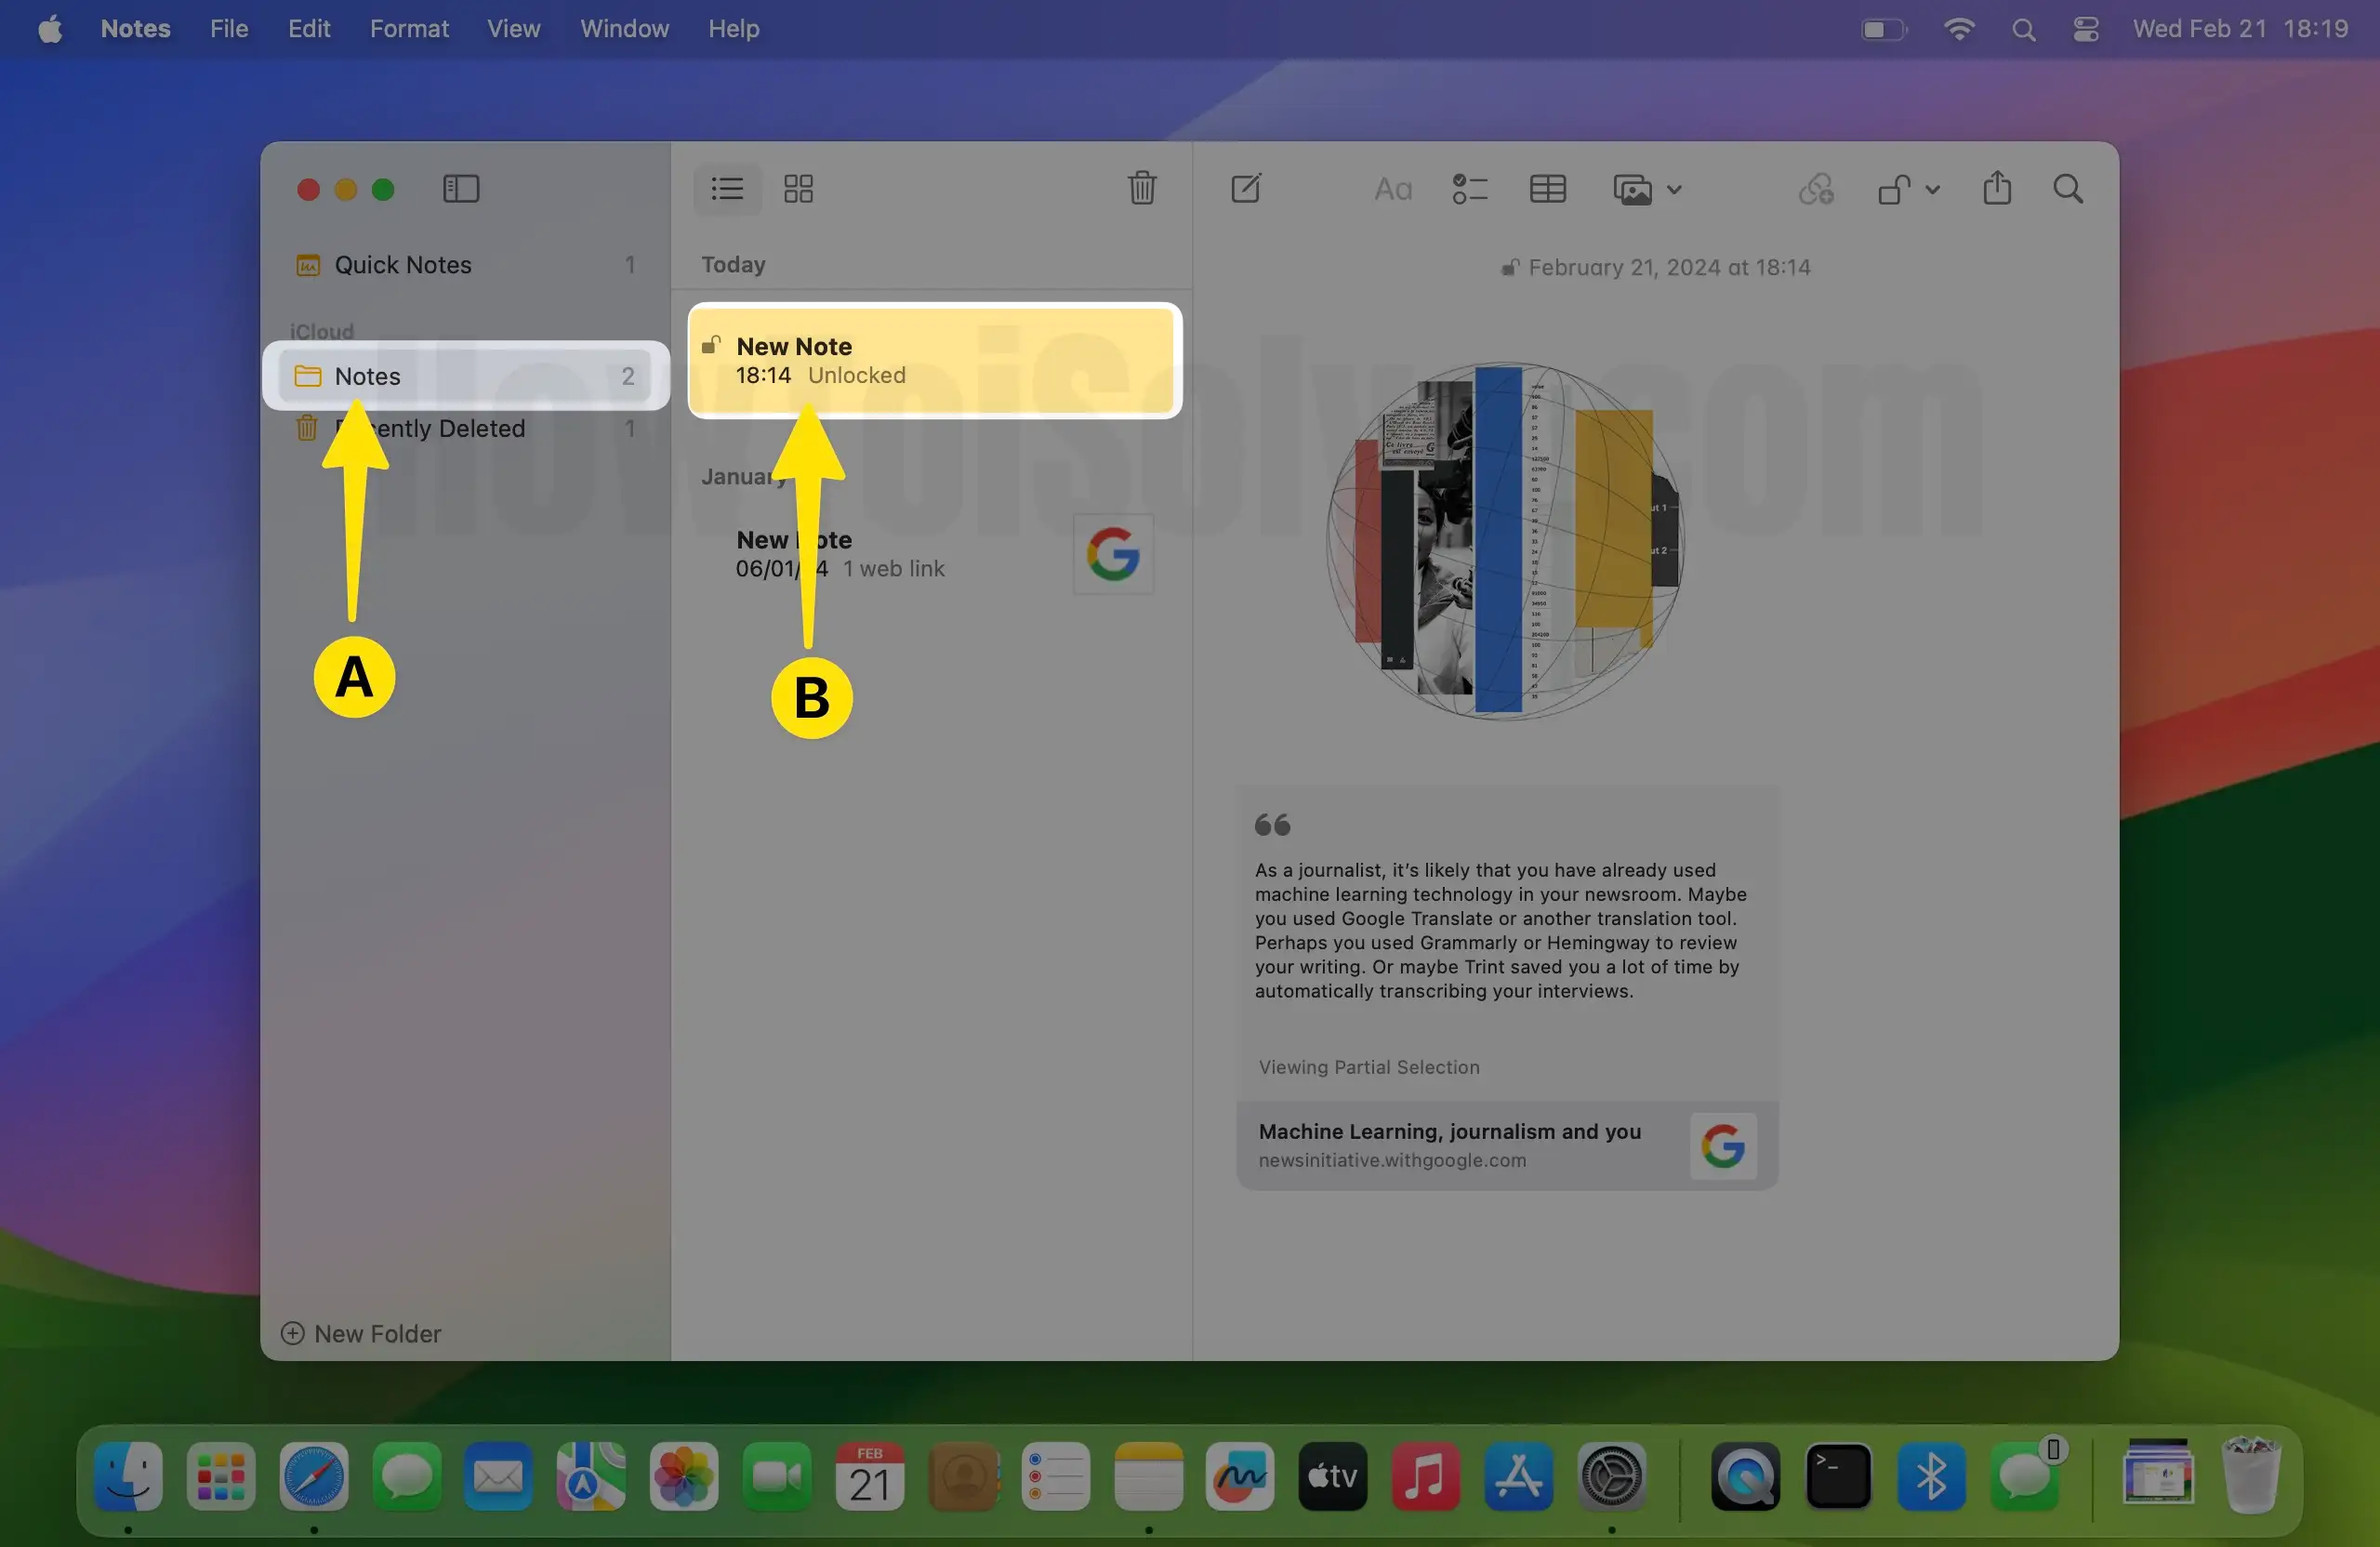Click the add link collaboration icon
2380x1547 pixels.
point(1815,189)
